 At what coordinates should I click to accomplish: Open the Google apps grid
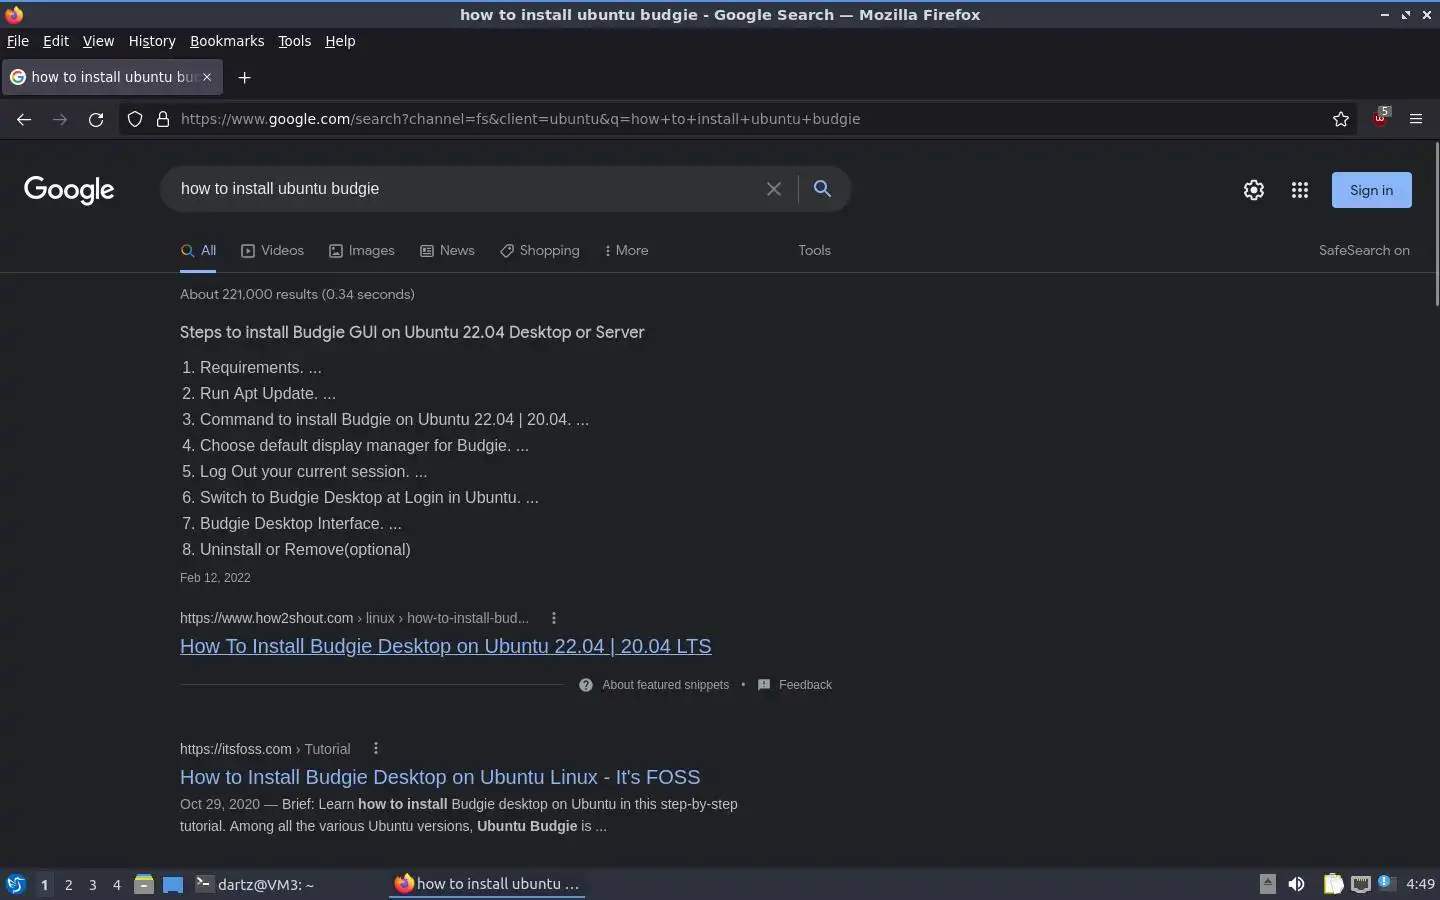coord(1300,190)
